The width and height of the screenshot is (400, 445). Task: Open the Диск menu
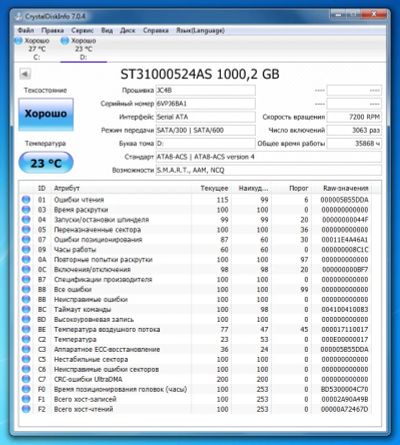pos(128,30)
